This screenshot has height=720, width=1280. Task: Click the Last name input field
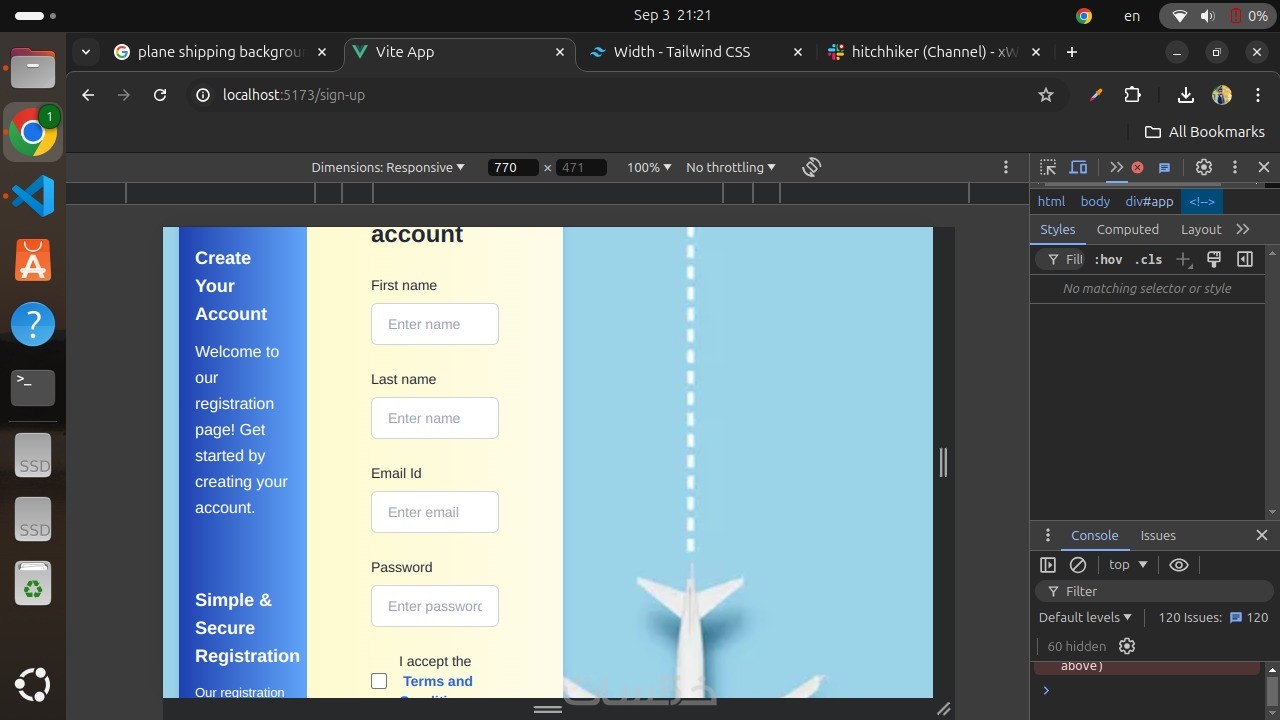(x=435, y=418)
